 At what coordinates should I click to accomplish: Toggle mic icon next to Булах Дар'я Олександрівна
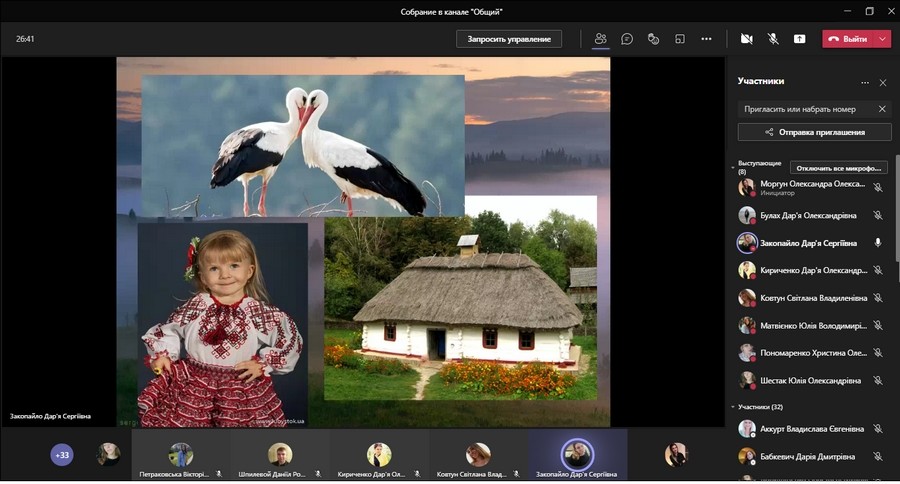point(878,215)
